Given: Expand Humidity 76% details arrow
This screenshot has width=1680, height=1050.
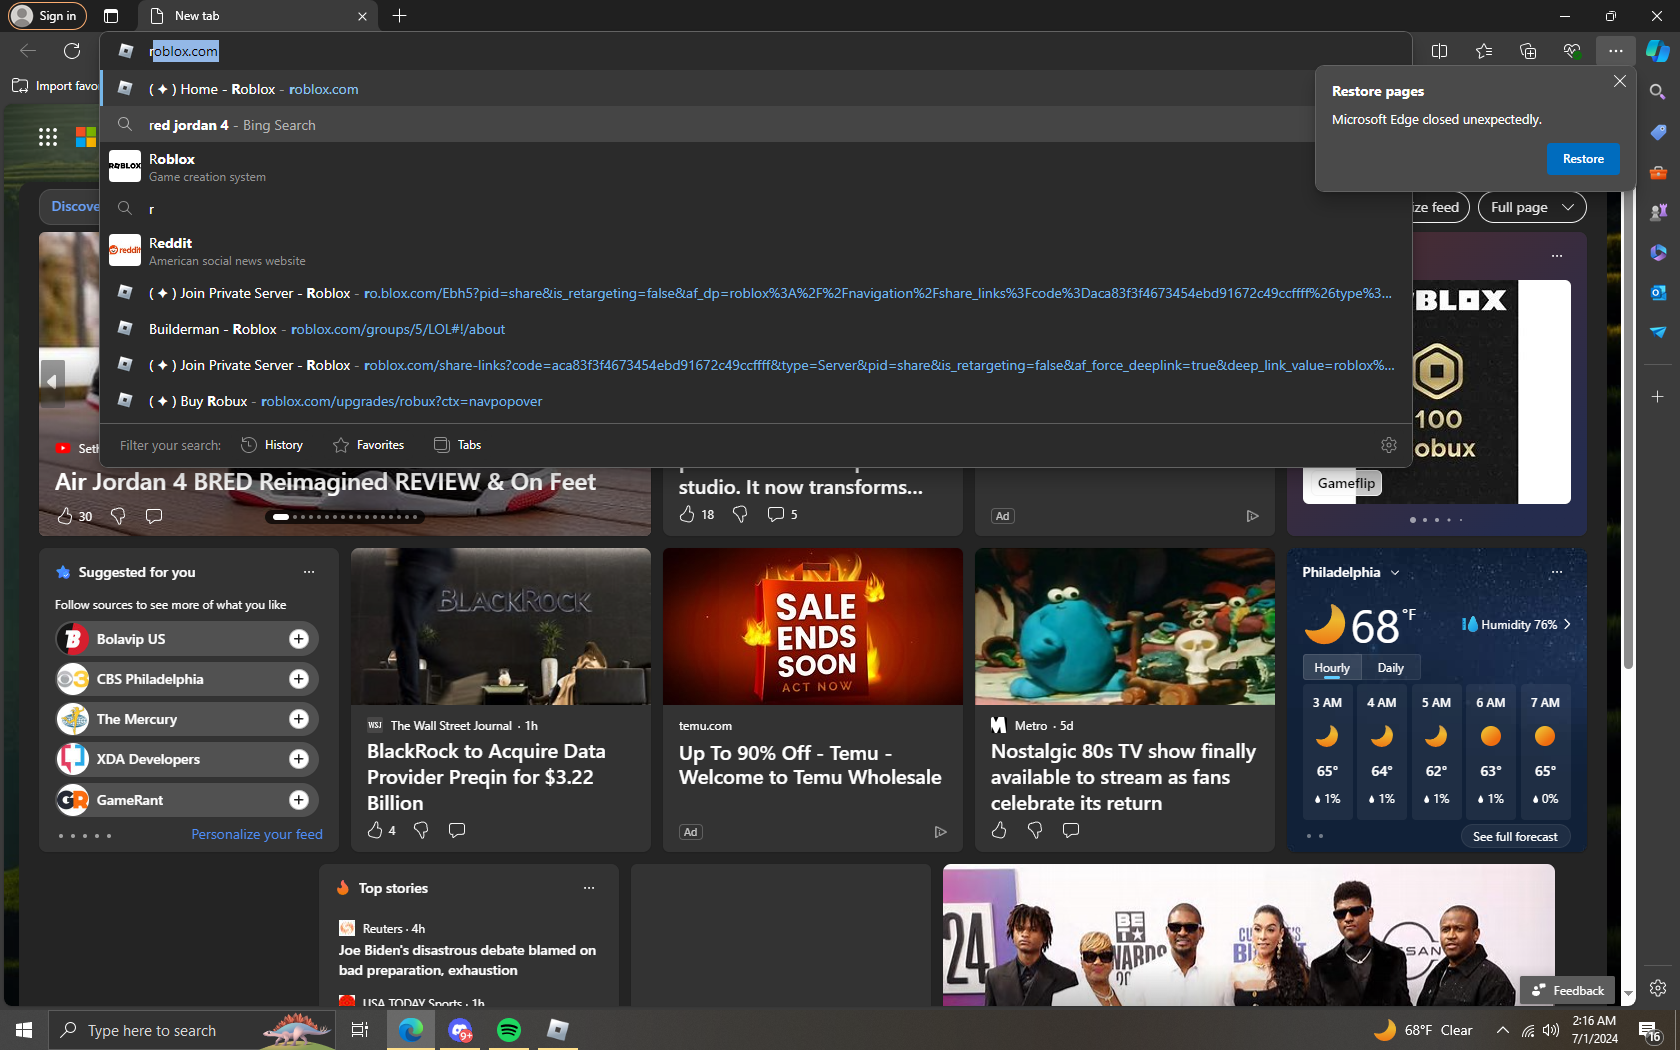Looking at the screenshot, I should coord(1567,624).
